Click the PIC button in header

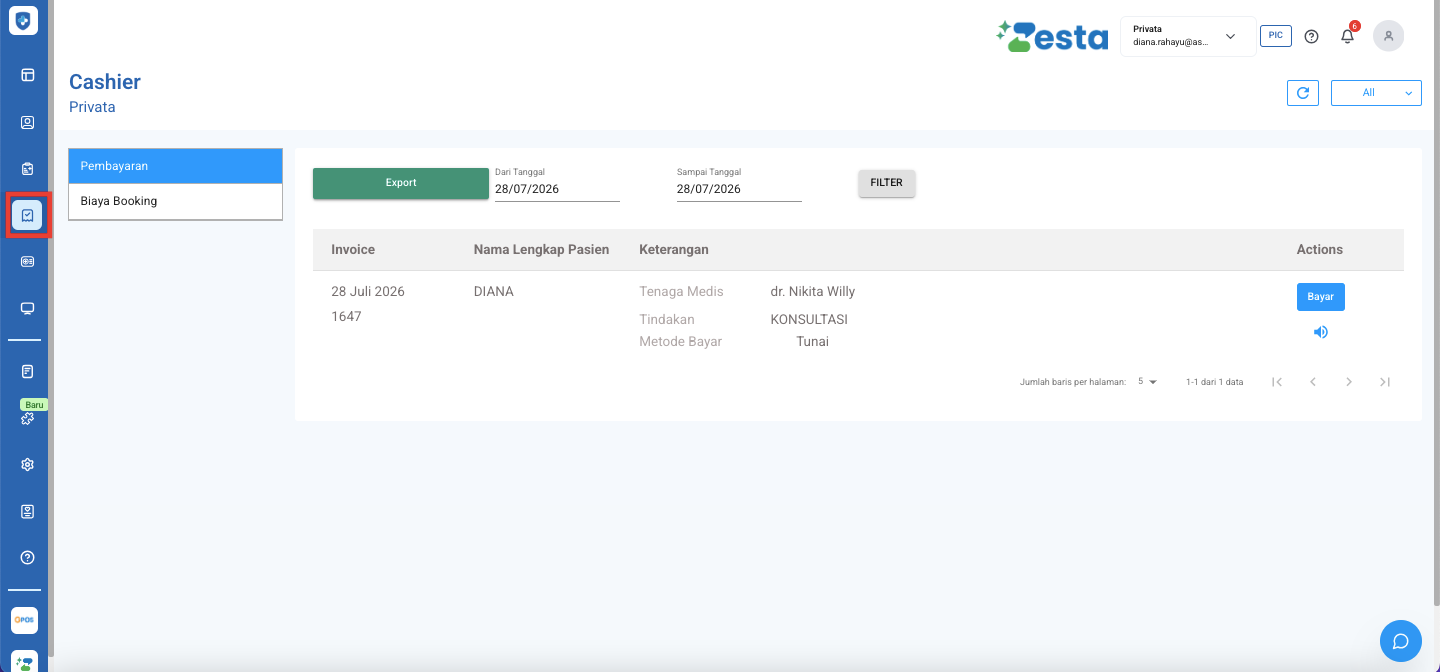1275,35
